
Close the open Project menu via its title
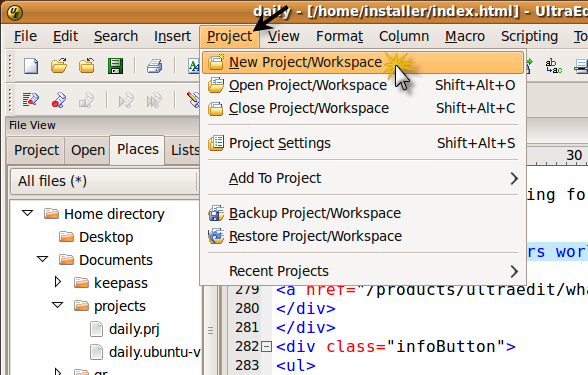point(230,37)
